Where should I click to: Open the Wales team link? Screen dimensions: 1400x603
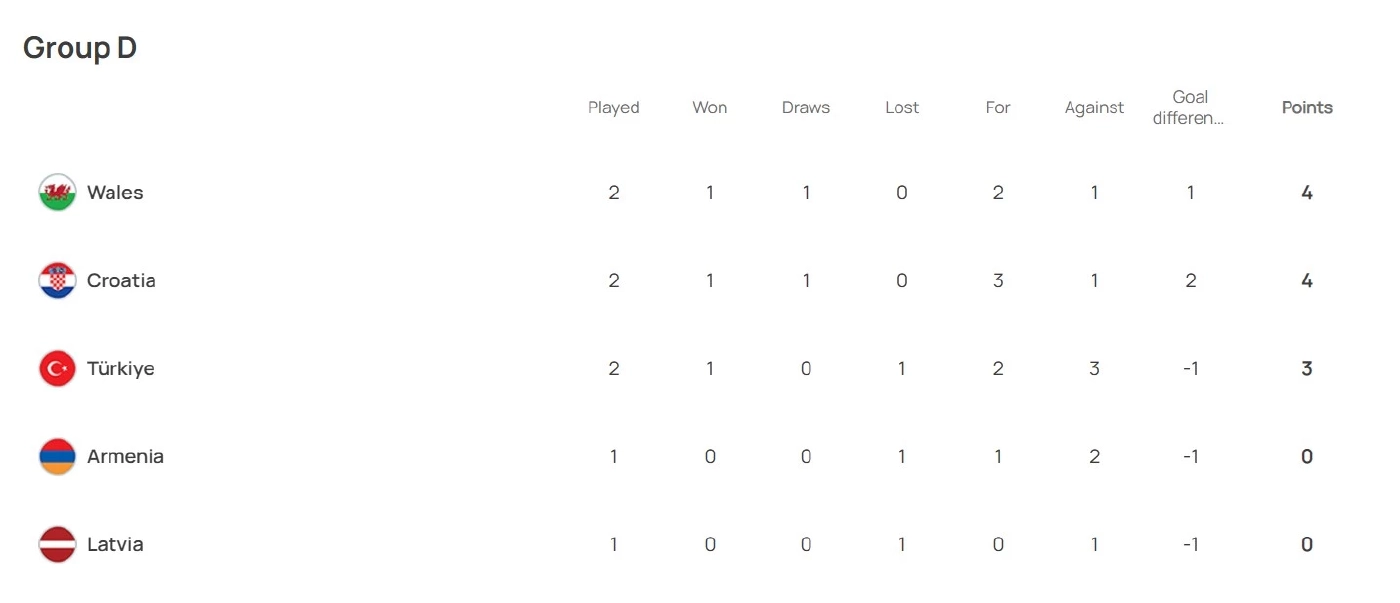click(x=115, y=193)
